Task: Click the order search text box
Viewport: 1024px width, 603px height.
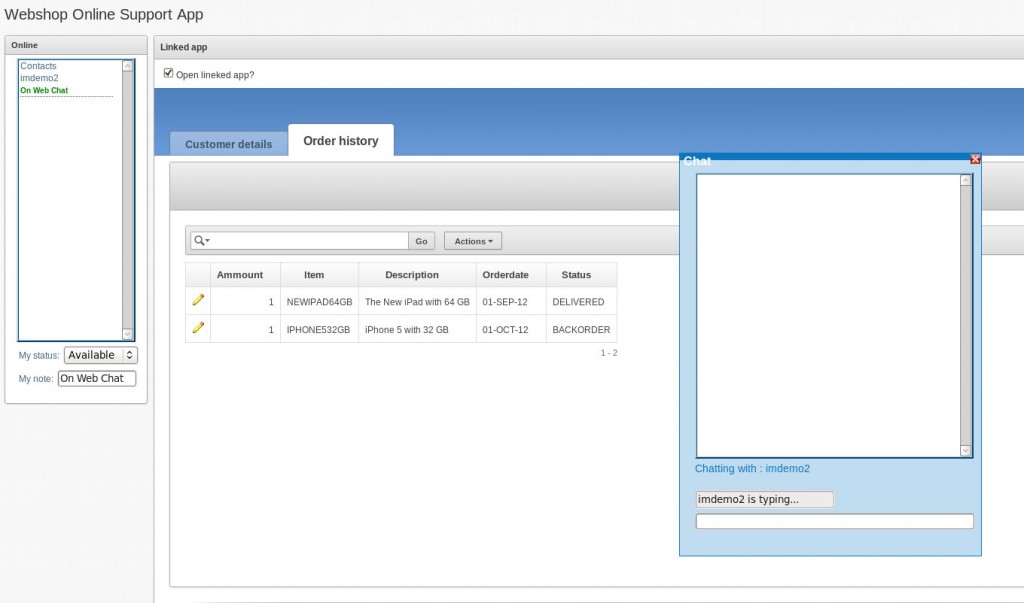Action: point(308,241)
